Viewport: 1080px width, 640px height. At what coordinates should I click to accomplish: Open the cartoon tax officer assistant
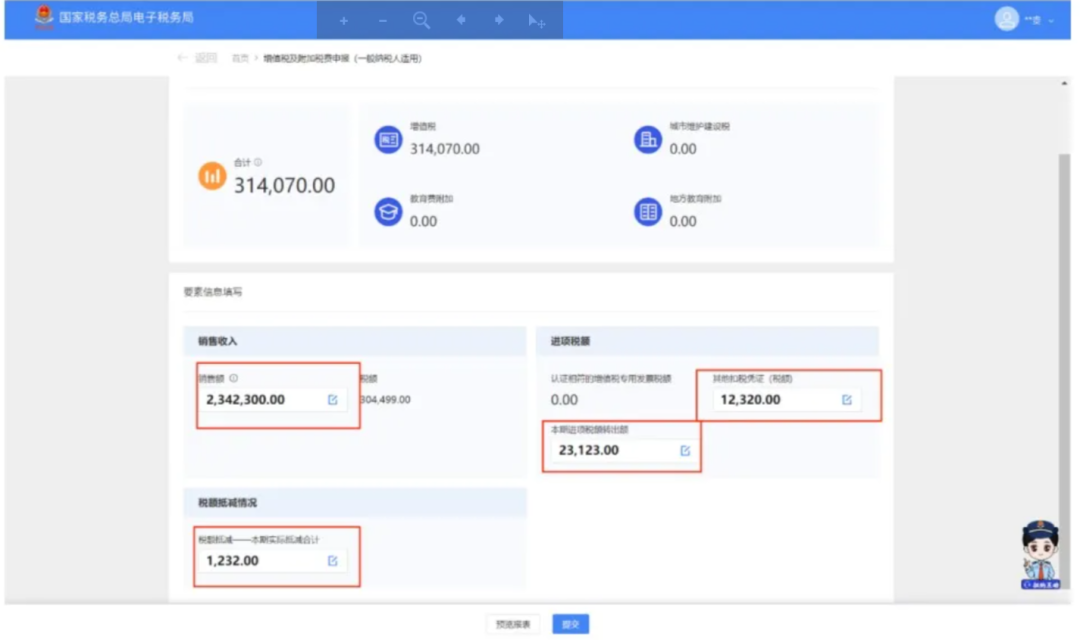(1040, 555)
